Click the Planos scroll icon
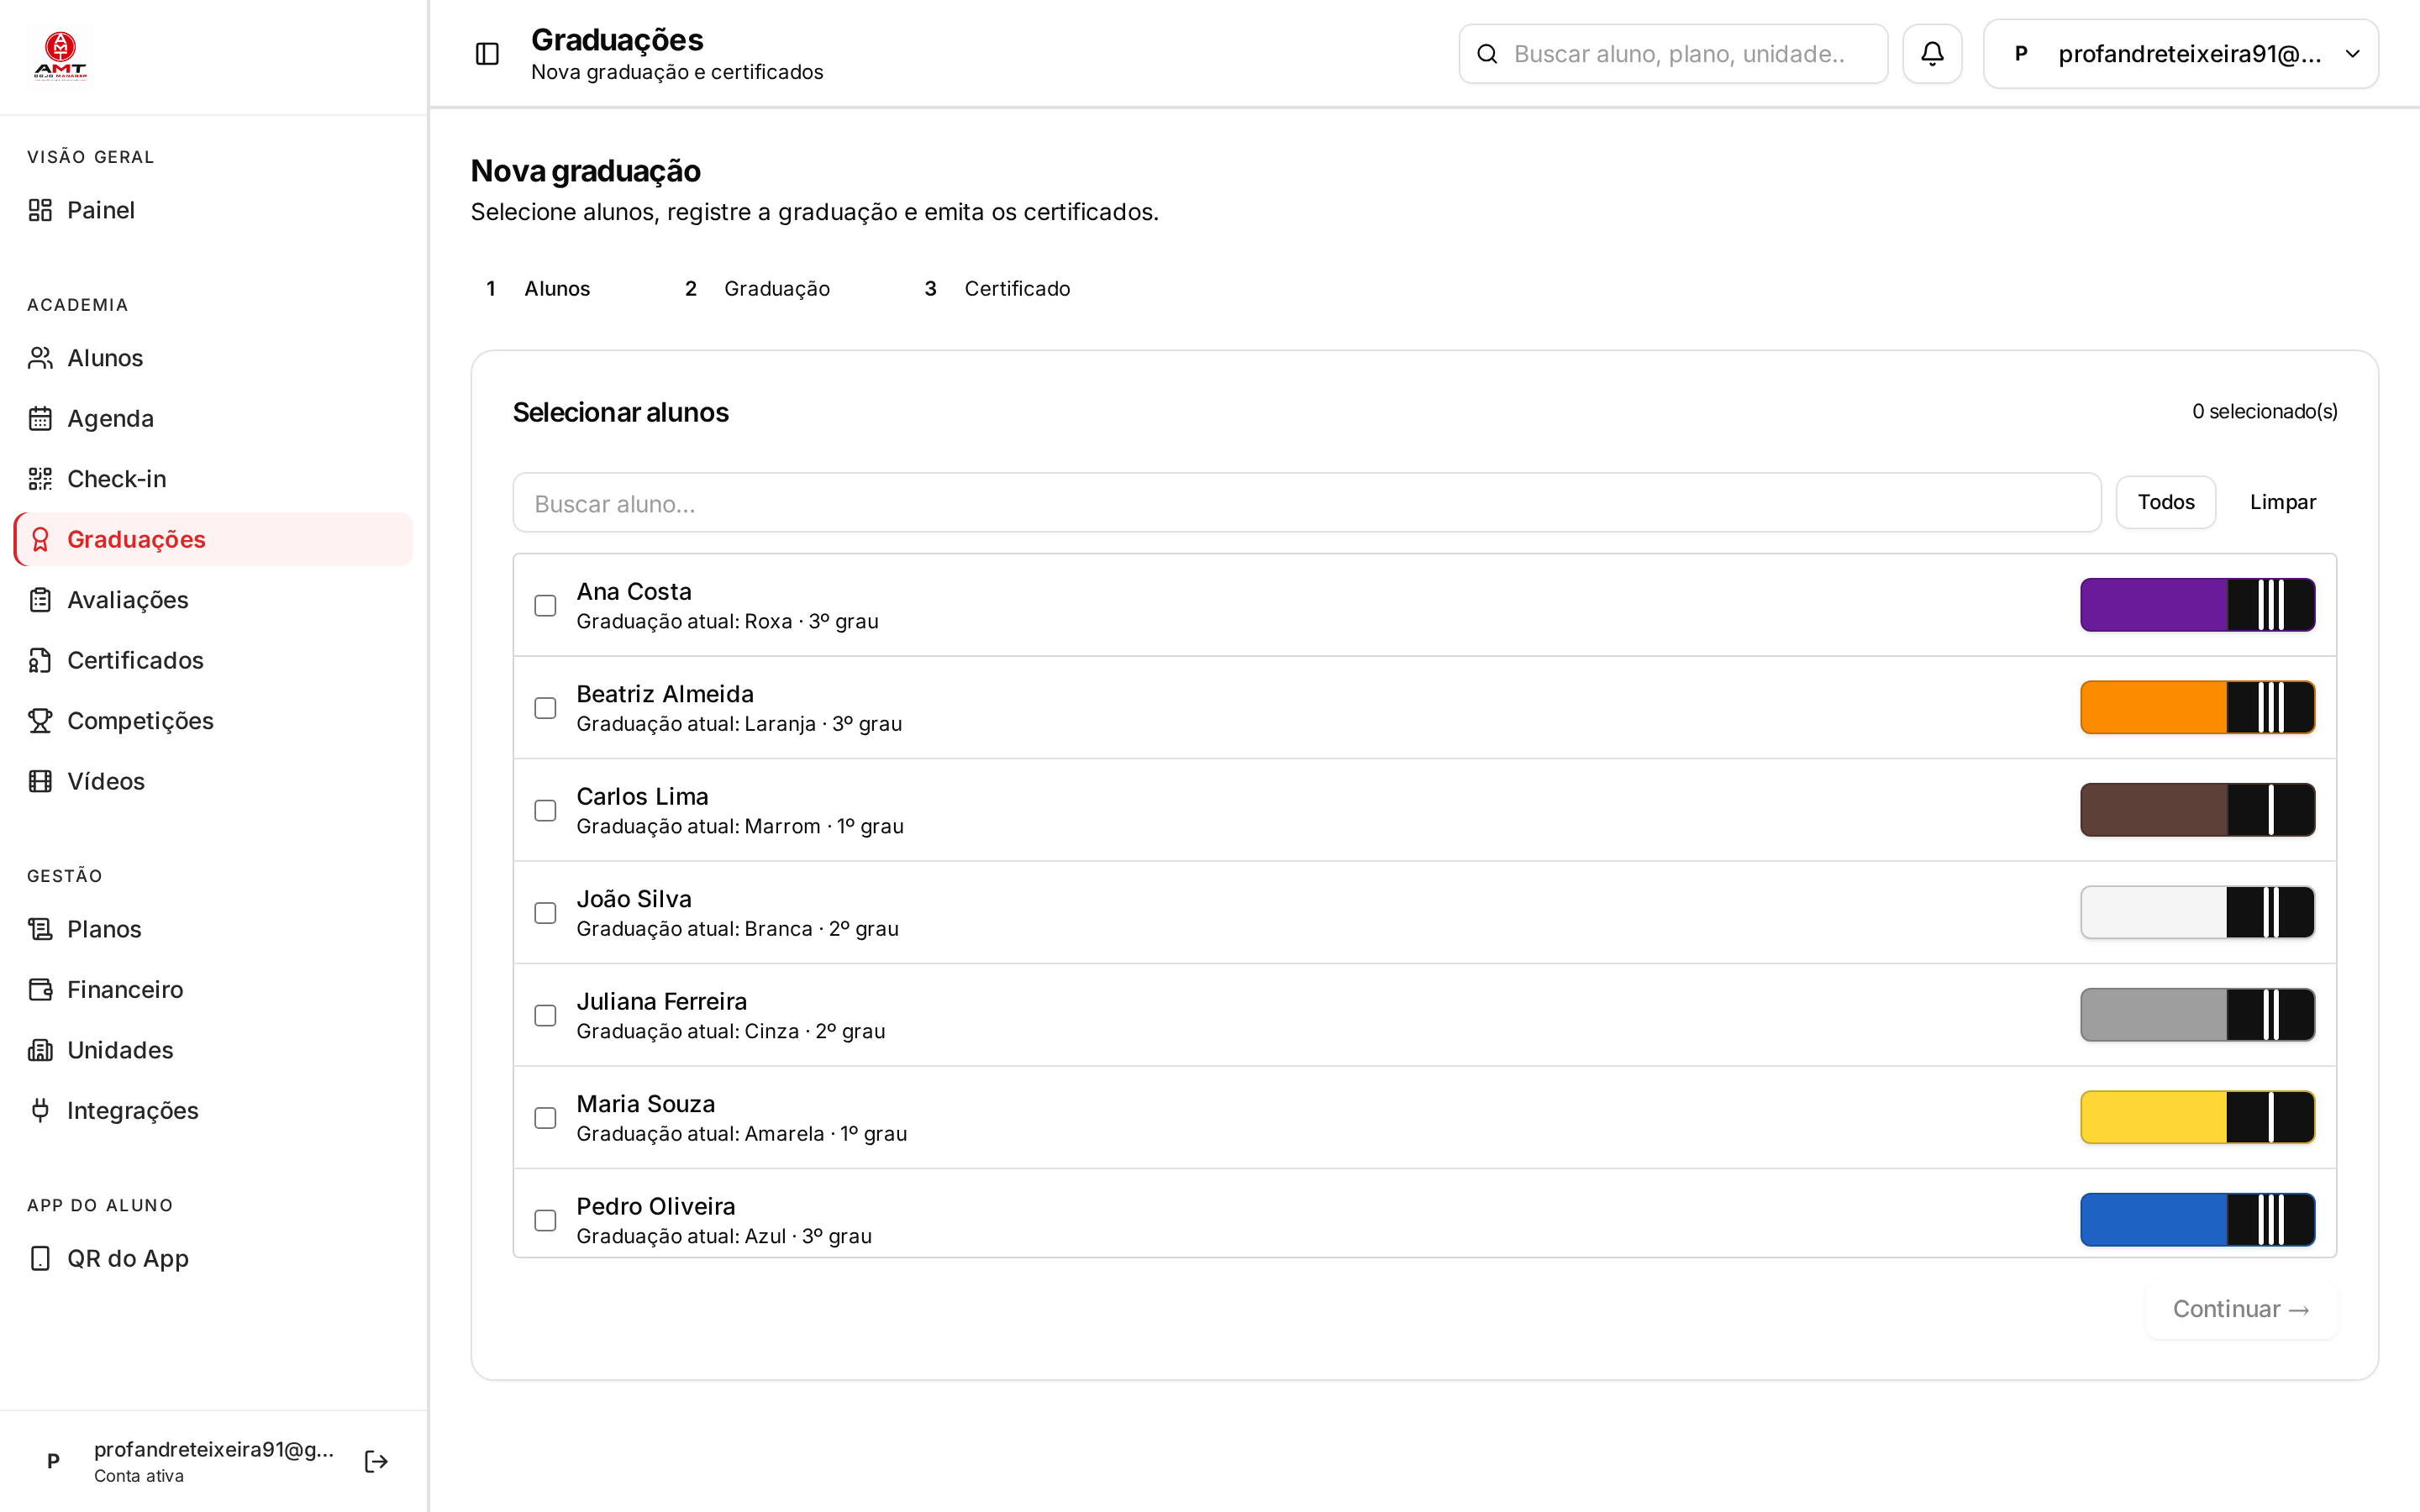This screenshot has height=1512, width=2420. pyautogui.click(x=40, y=929)
